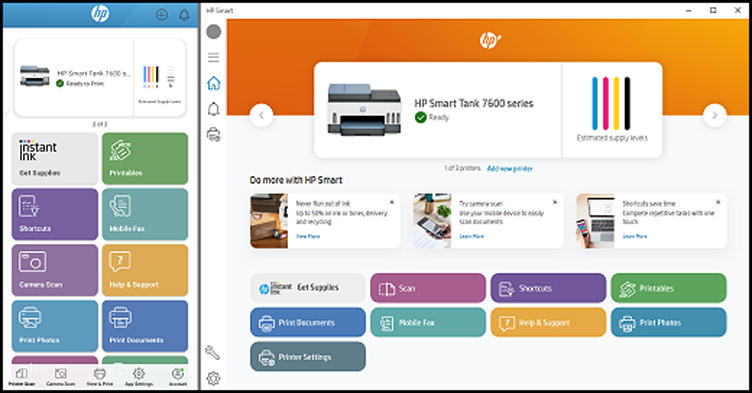Show the previous printer with left arrow
Viewport: 752px width, 393px height.
pyautogui.click(x=261, y=115)
